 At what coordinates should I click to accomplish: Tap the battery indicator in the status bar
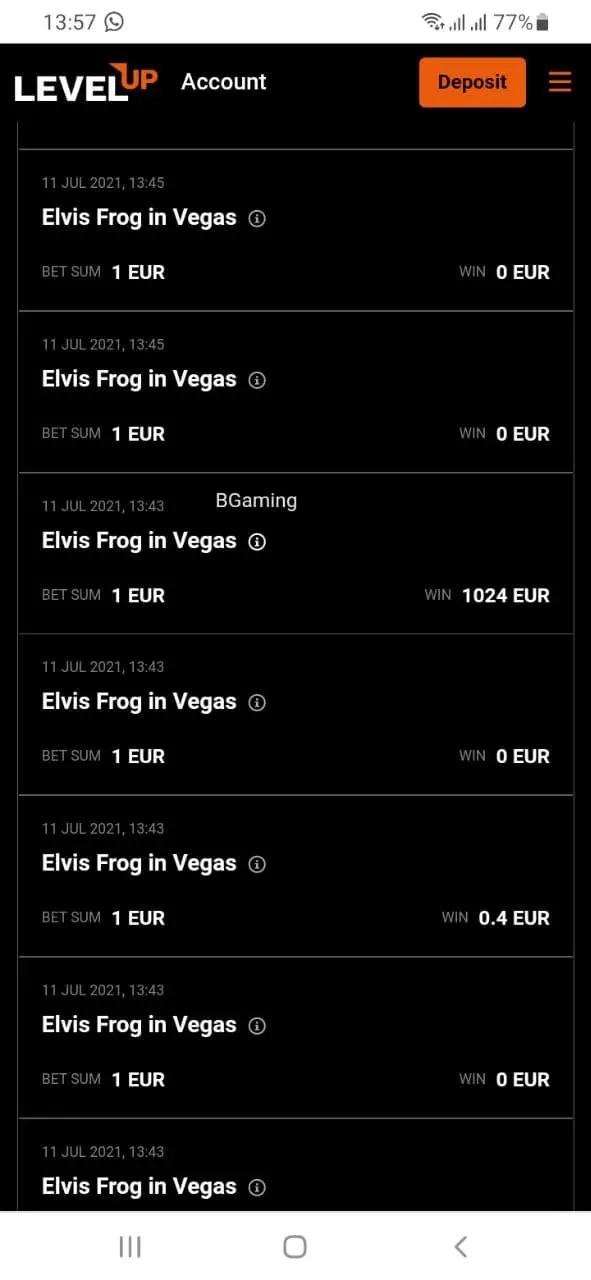543,21
